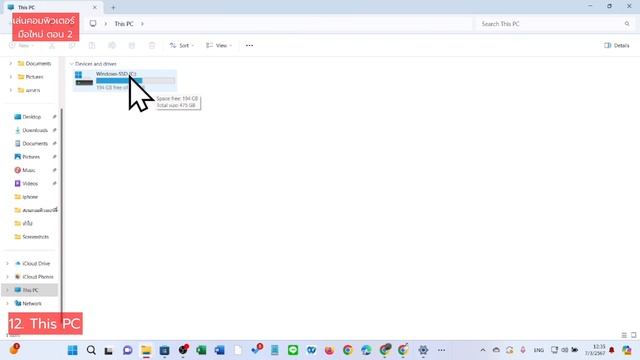Select the This PC window tab
This screenshot has width=640, height=360.
tap(52, 7)
